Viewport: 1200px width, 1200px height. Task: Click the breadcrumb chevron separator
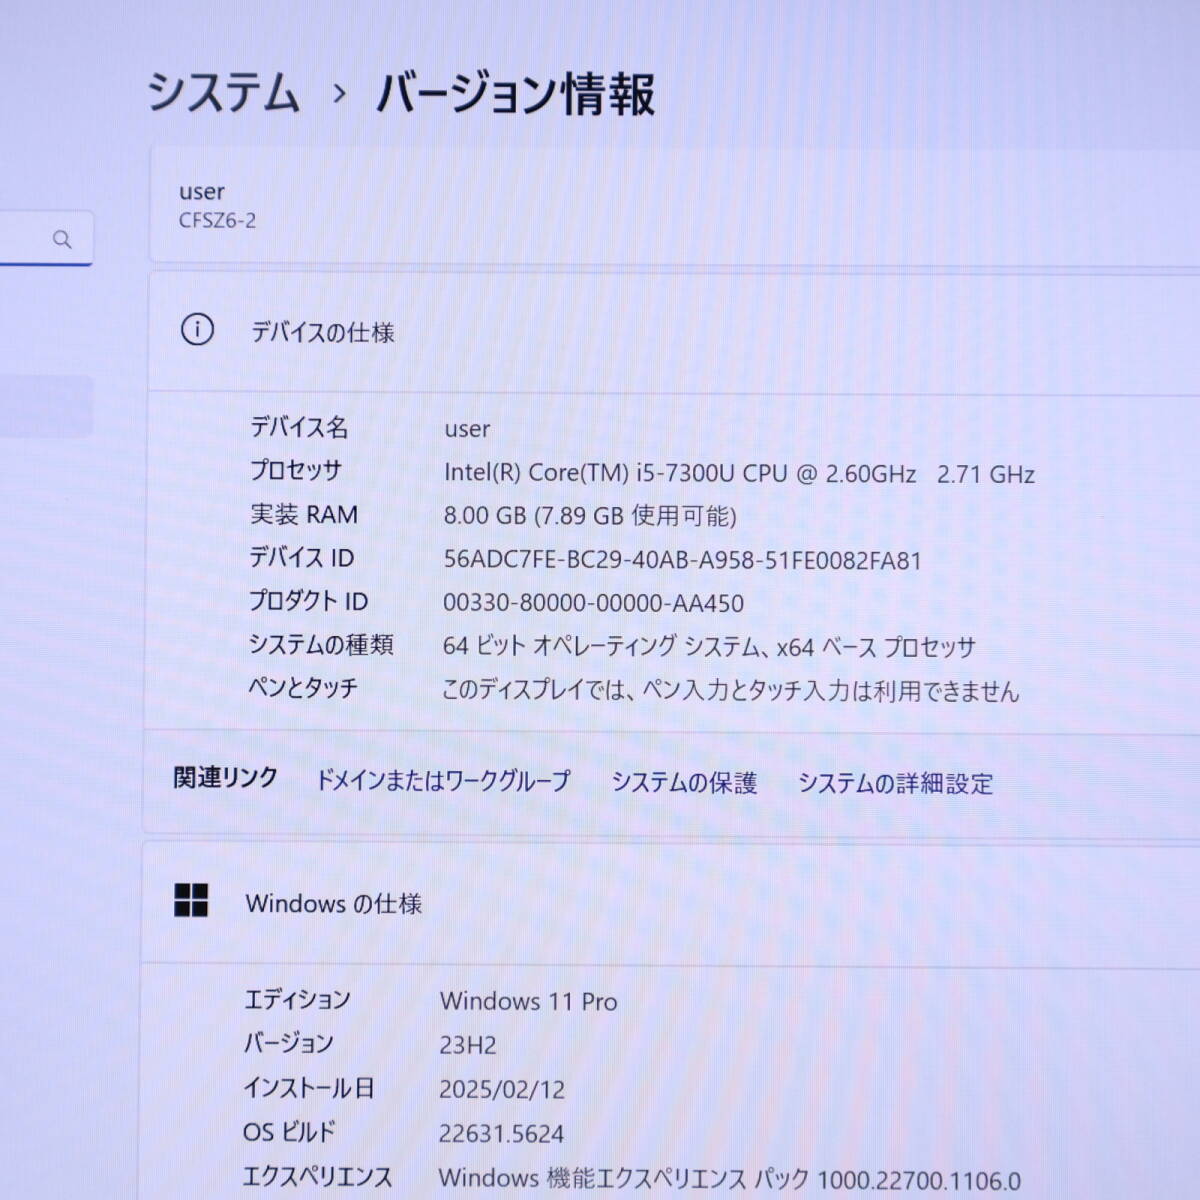[340, 94]
